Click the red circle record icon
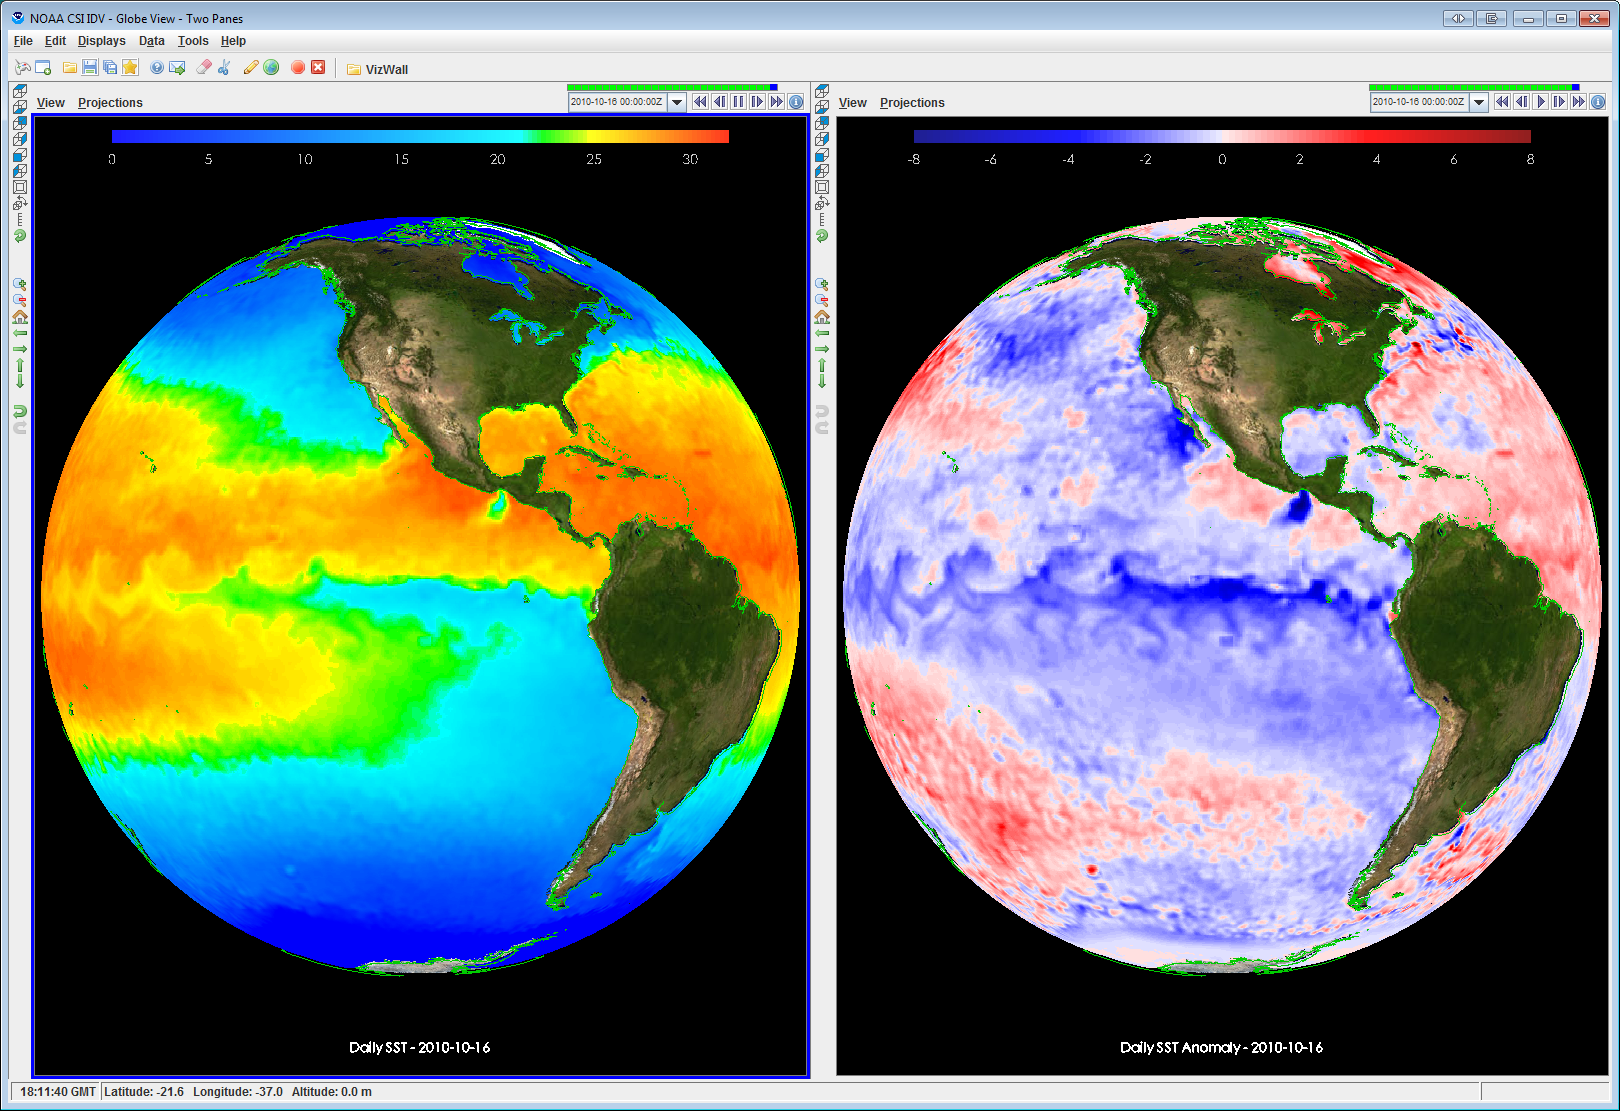This screenshot has height=1111, width=1620. 298,67
